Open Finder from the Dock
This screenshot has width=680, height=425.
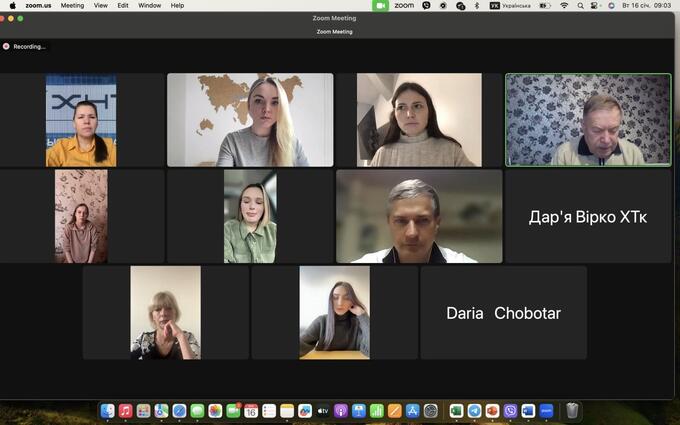108,411
